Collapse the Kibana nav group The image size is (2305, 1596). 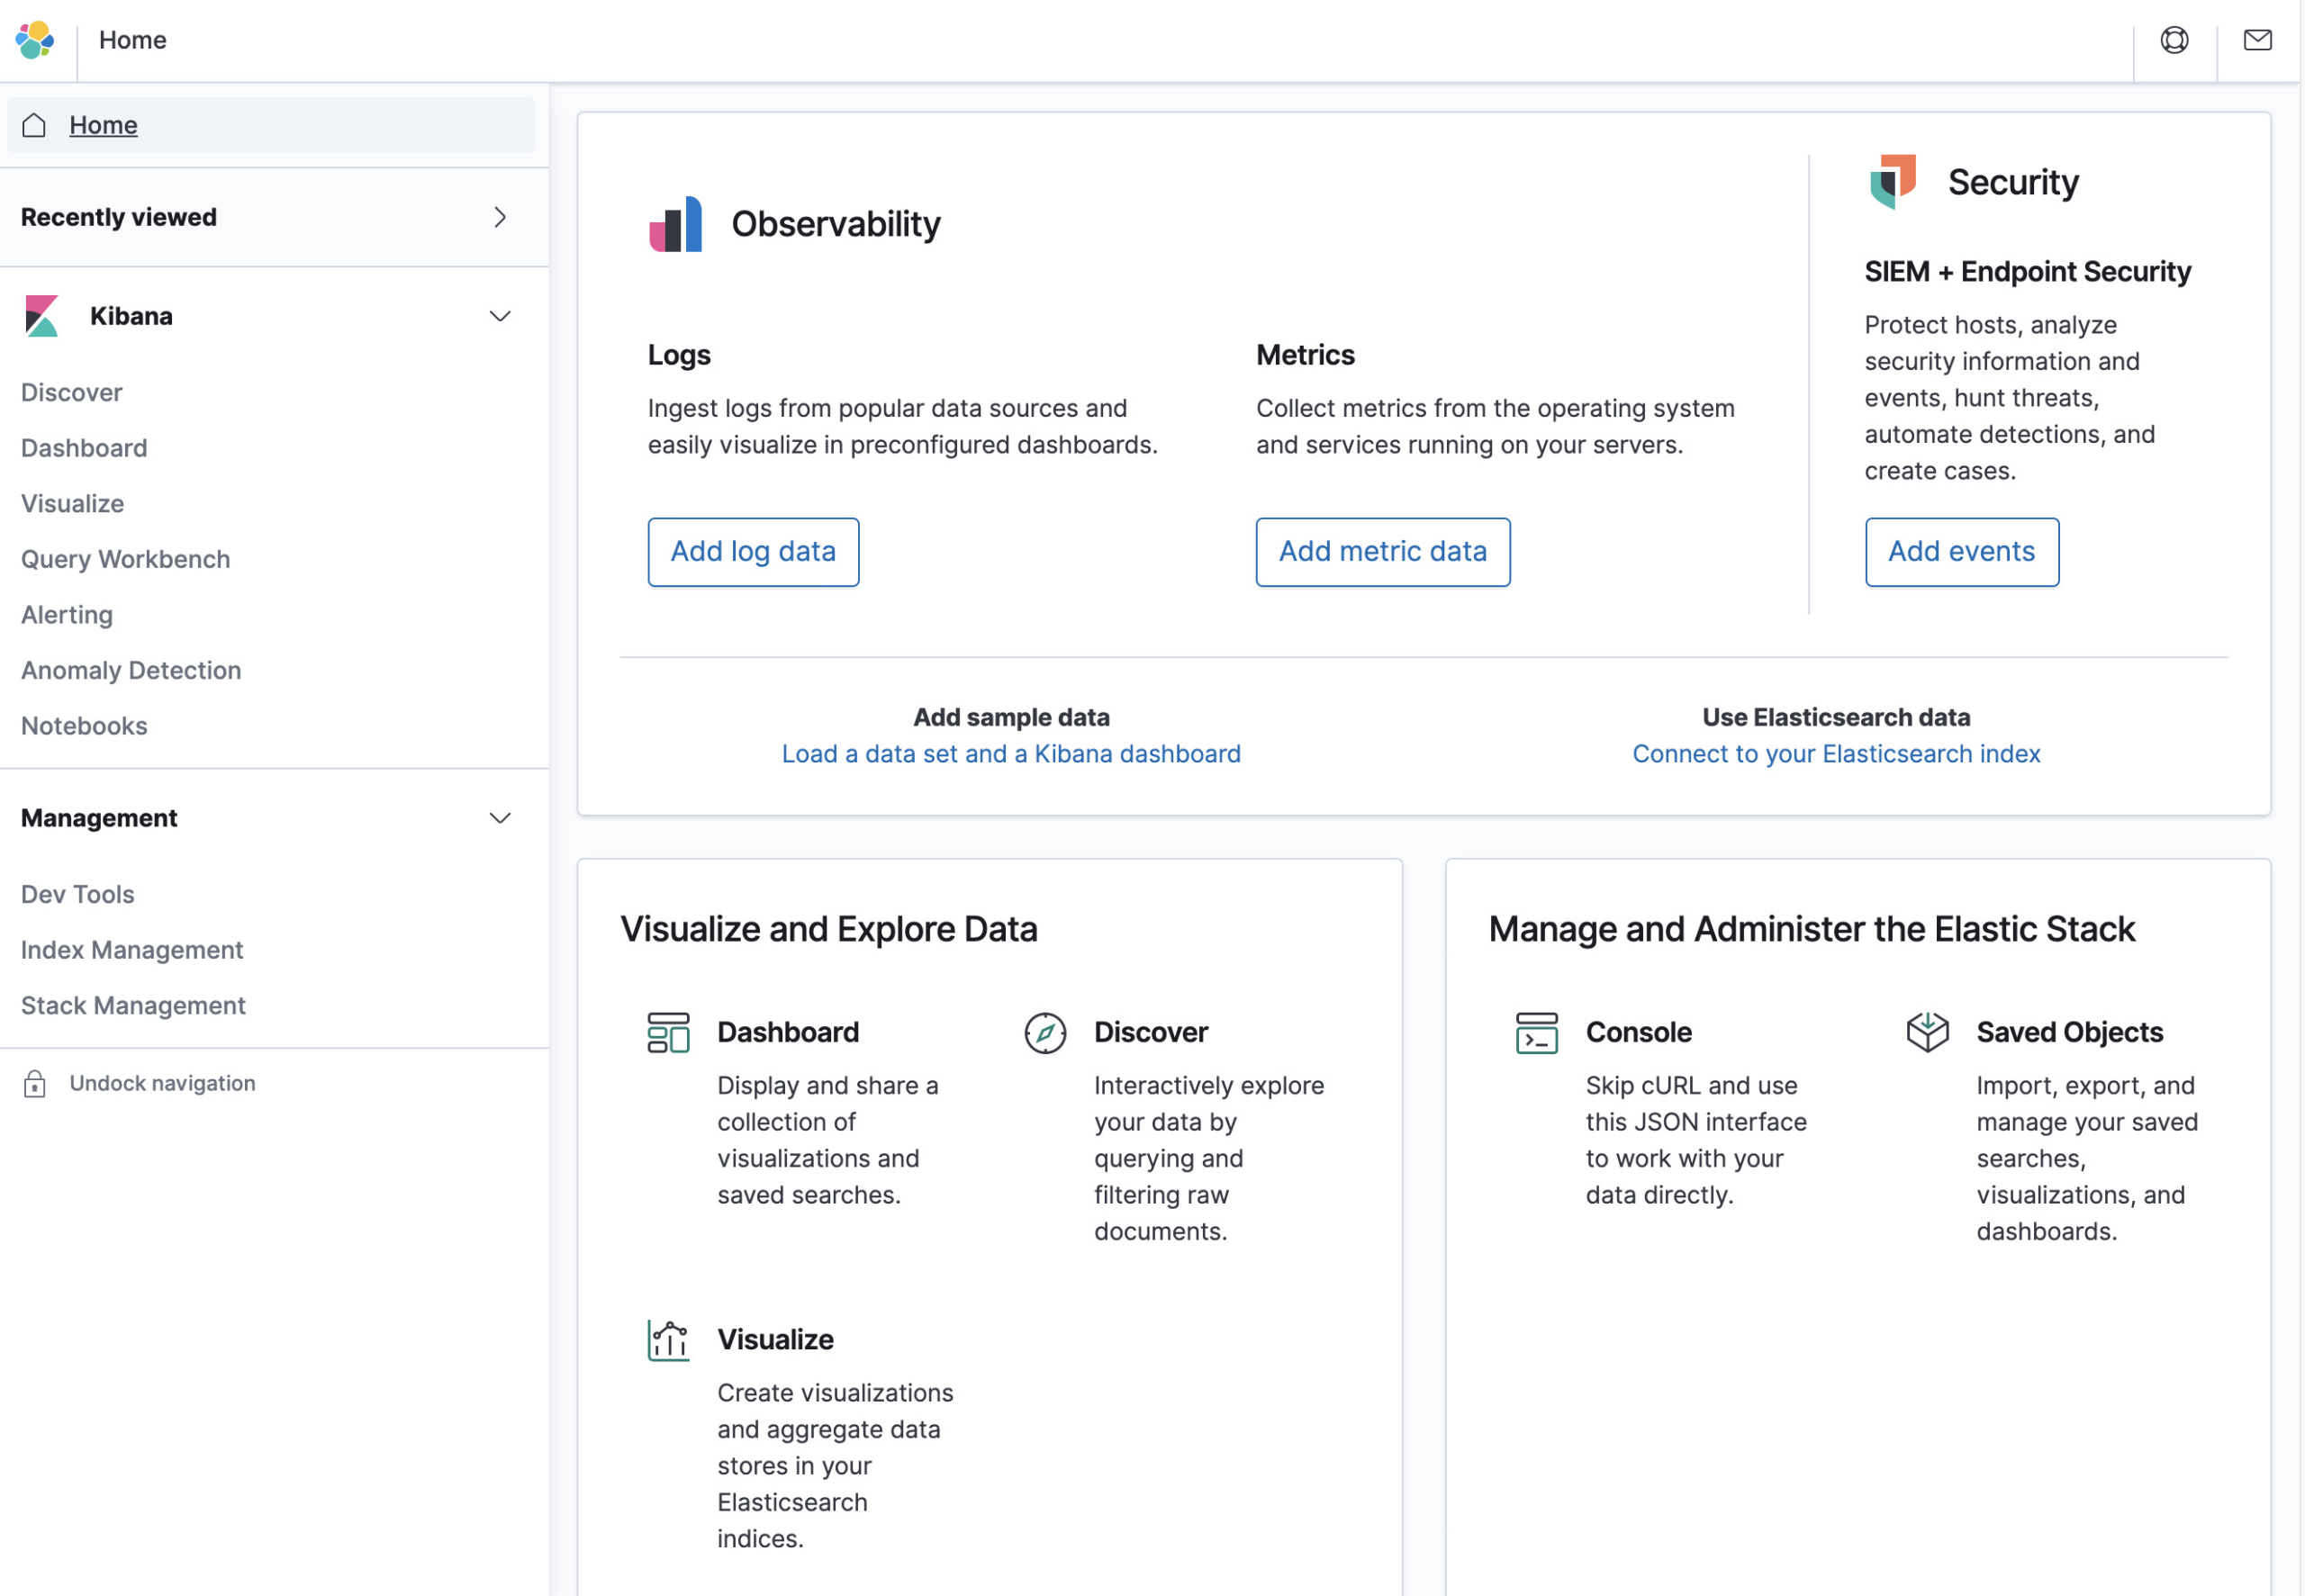(x=500, y=316)
